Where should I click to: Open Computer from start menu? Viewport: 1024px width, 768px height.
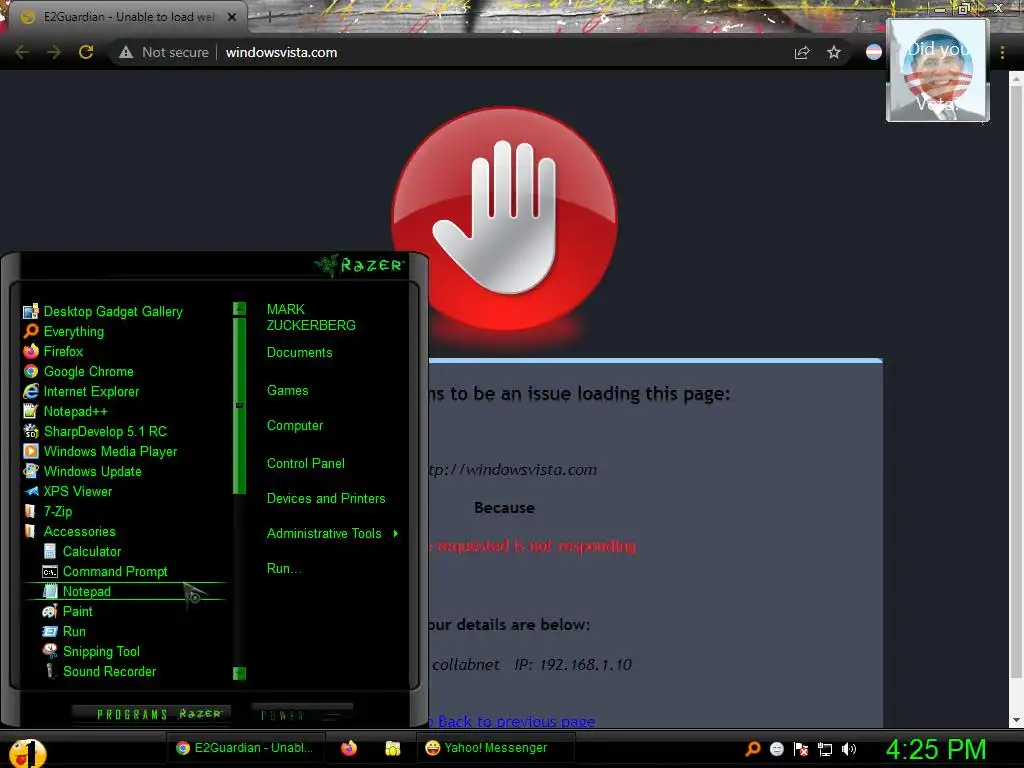tap(295, 426)
